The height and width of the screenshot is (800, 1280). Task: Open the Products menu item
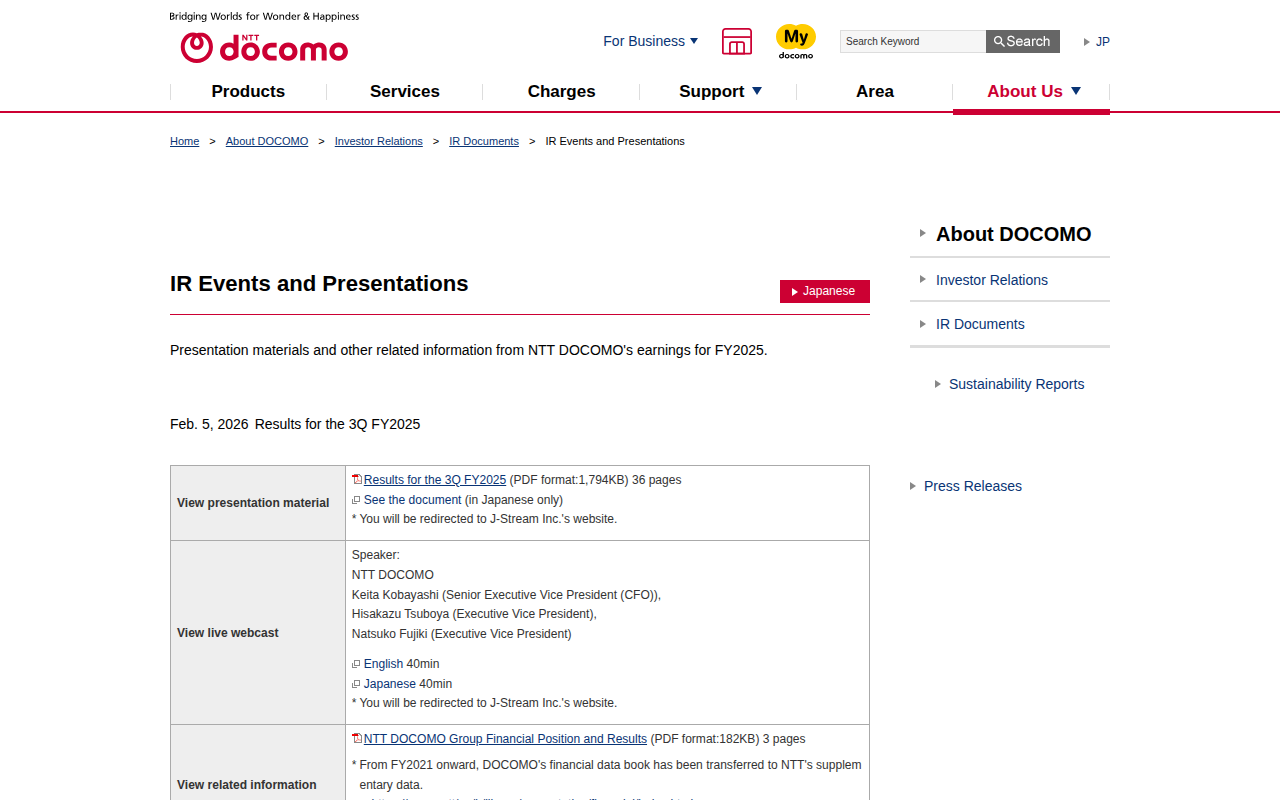pyautogui.click(x=248, y=91)
